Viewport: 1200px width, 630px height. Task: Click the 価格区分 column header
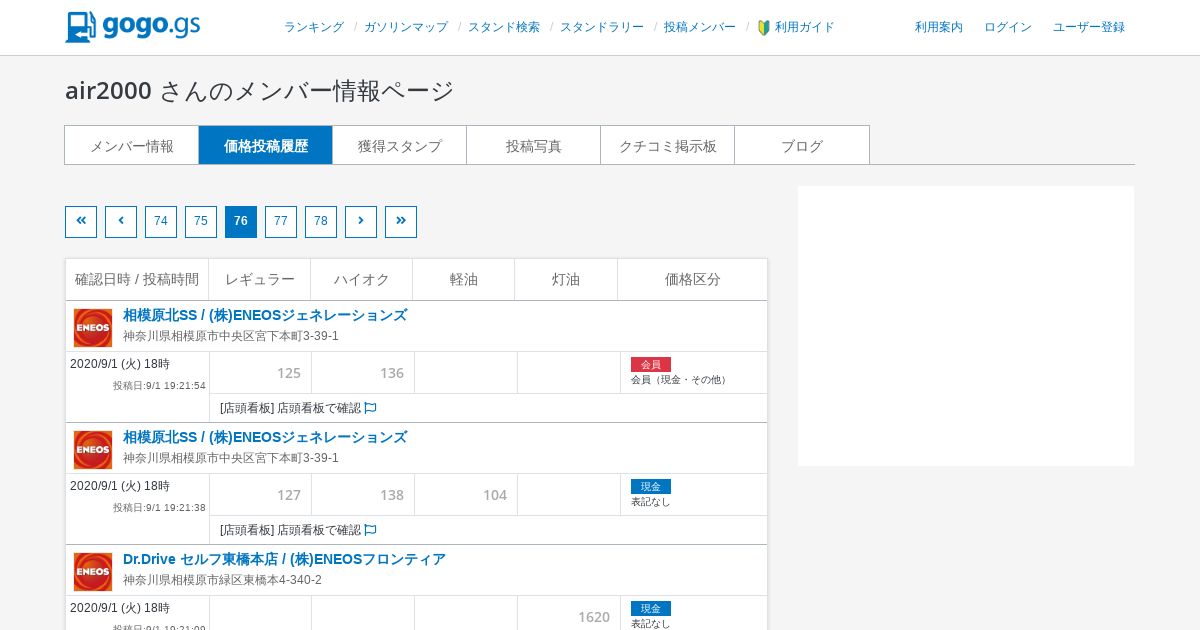click(693, 280)
